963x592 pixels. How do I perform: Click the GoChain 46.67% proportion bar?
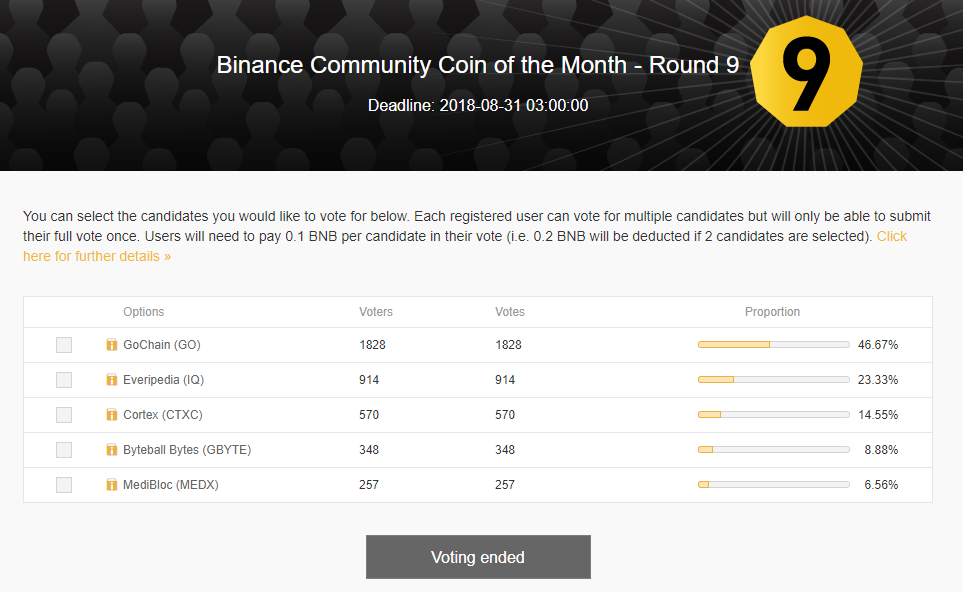point(772,345)
